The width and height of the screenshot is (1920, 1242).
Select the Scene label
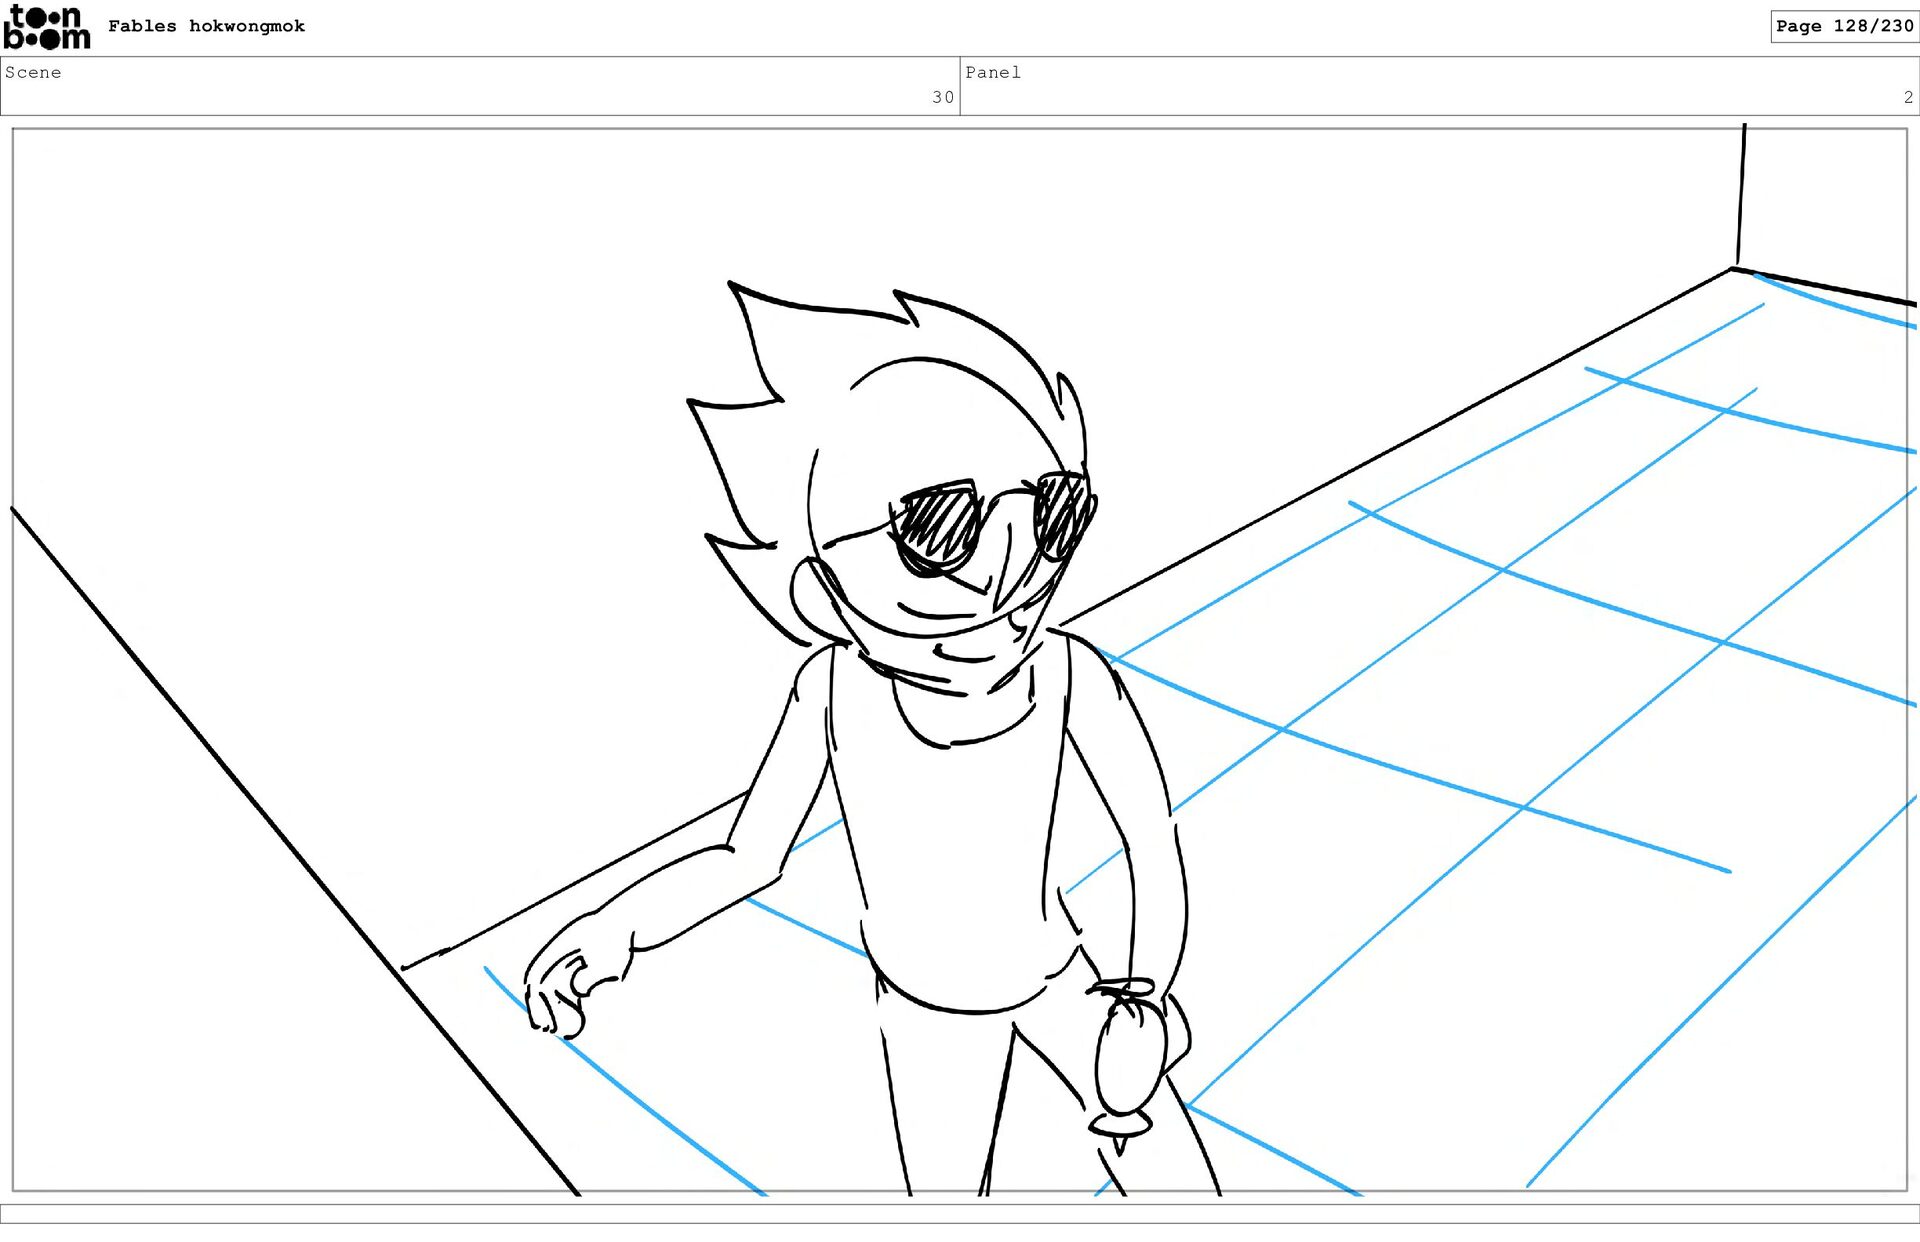(x=33, y=72)
